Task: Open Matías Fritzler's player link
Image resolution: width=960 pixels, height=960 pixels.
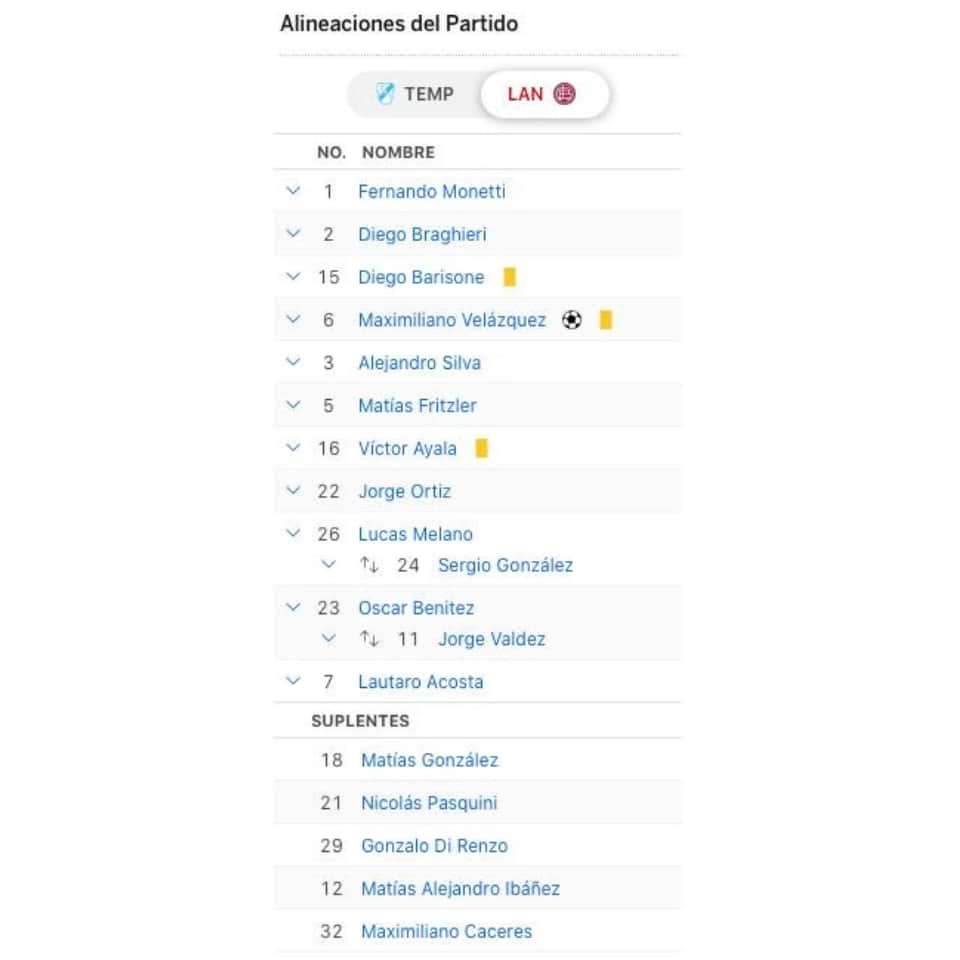Action: [x=418, y=405]
